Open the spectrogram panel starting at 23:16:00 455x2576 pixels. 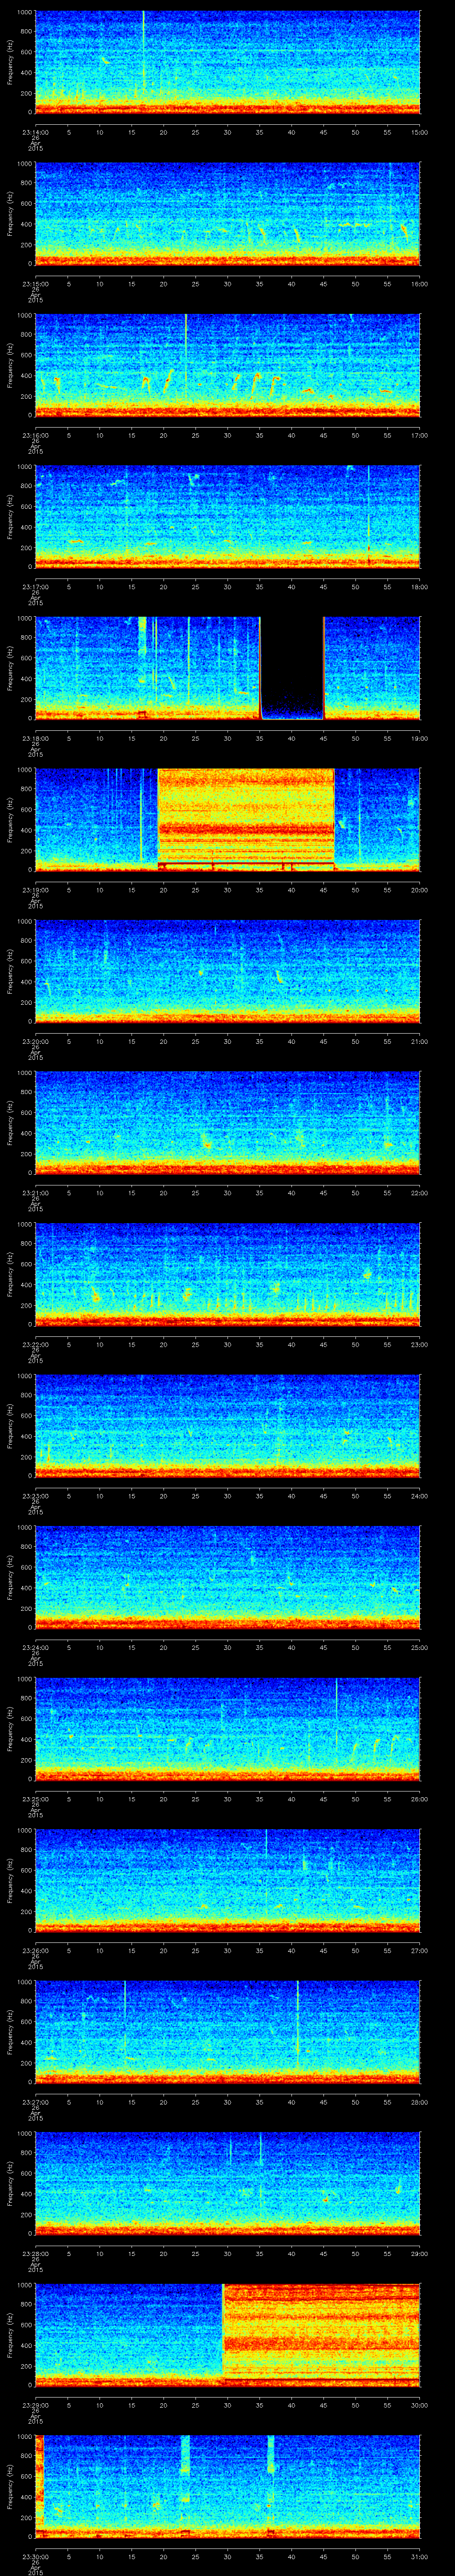pyautogui.click(x=228, y=365)
